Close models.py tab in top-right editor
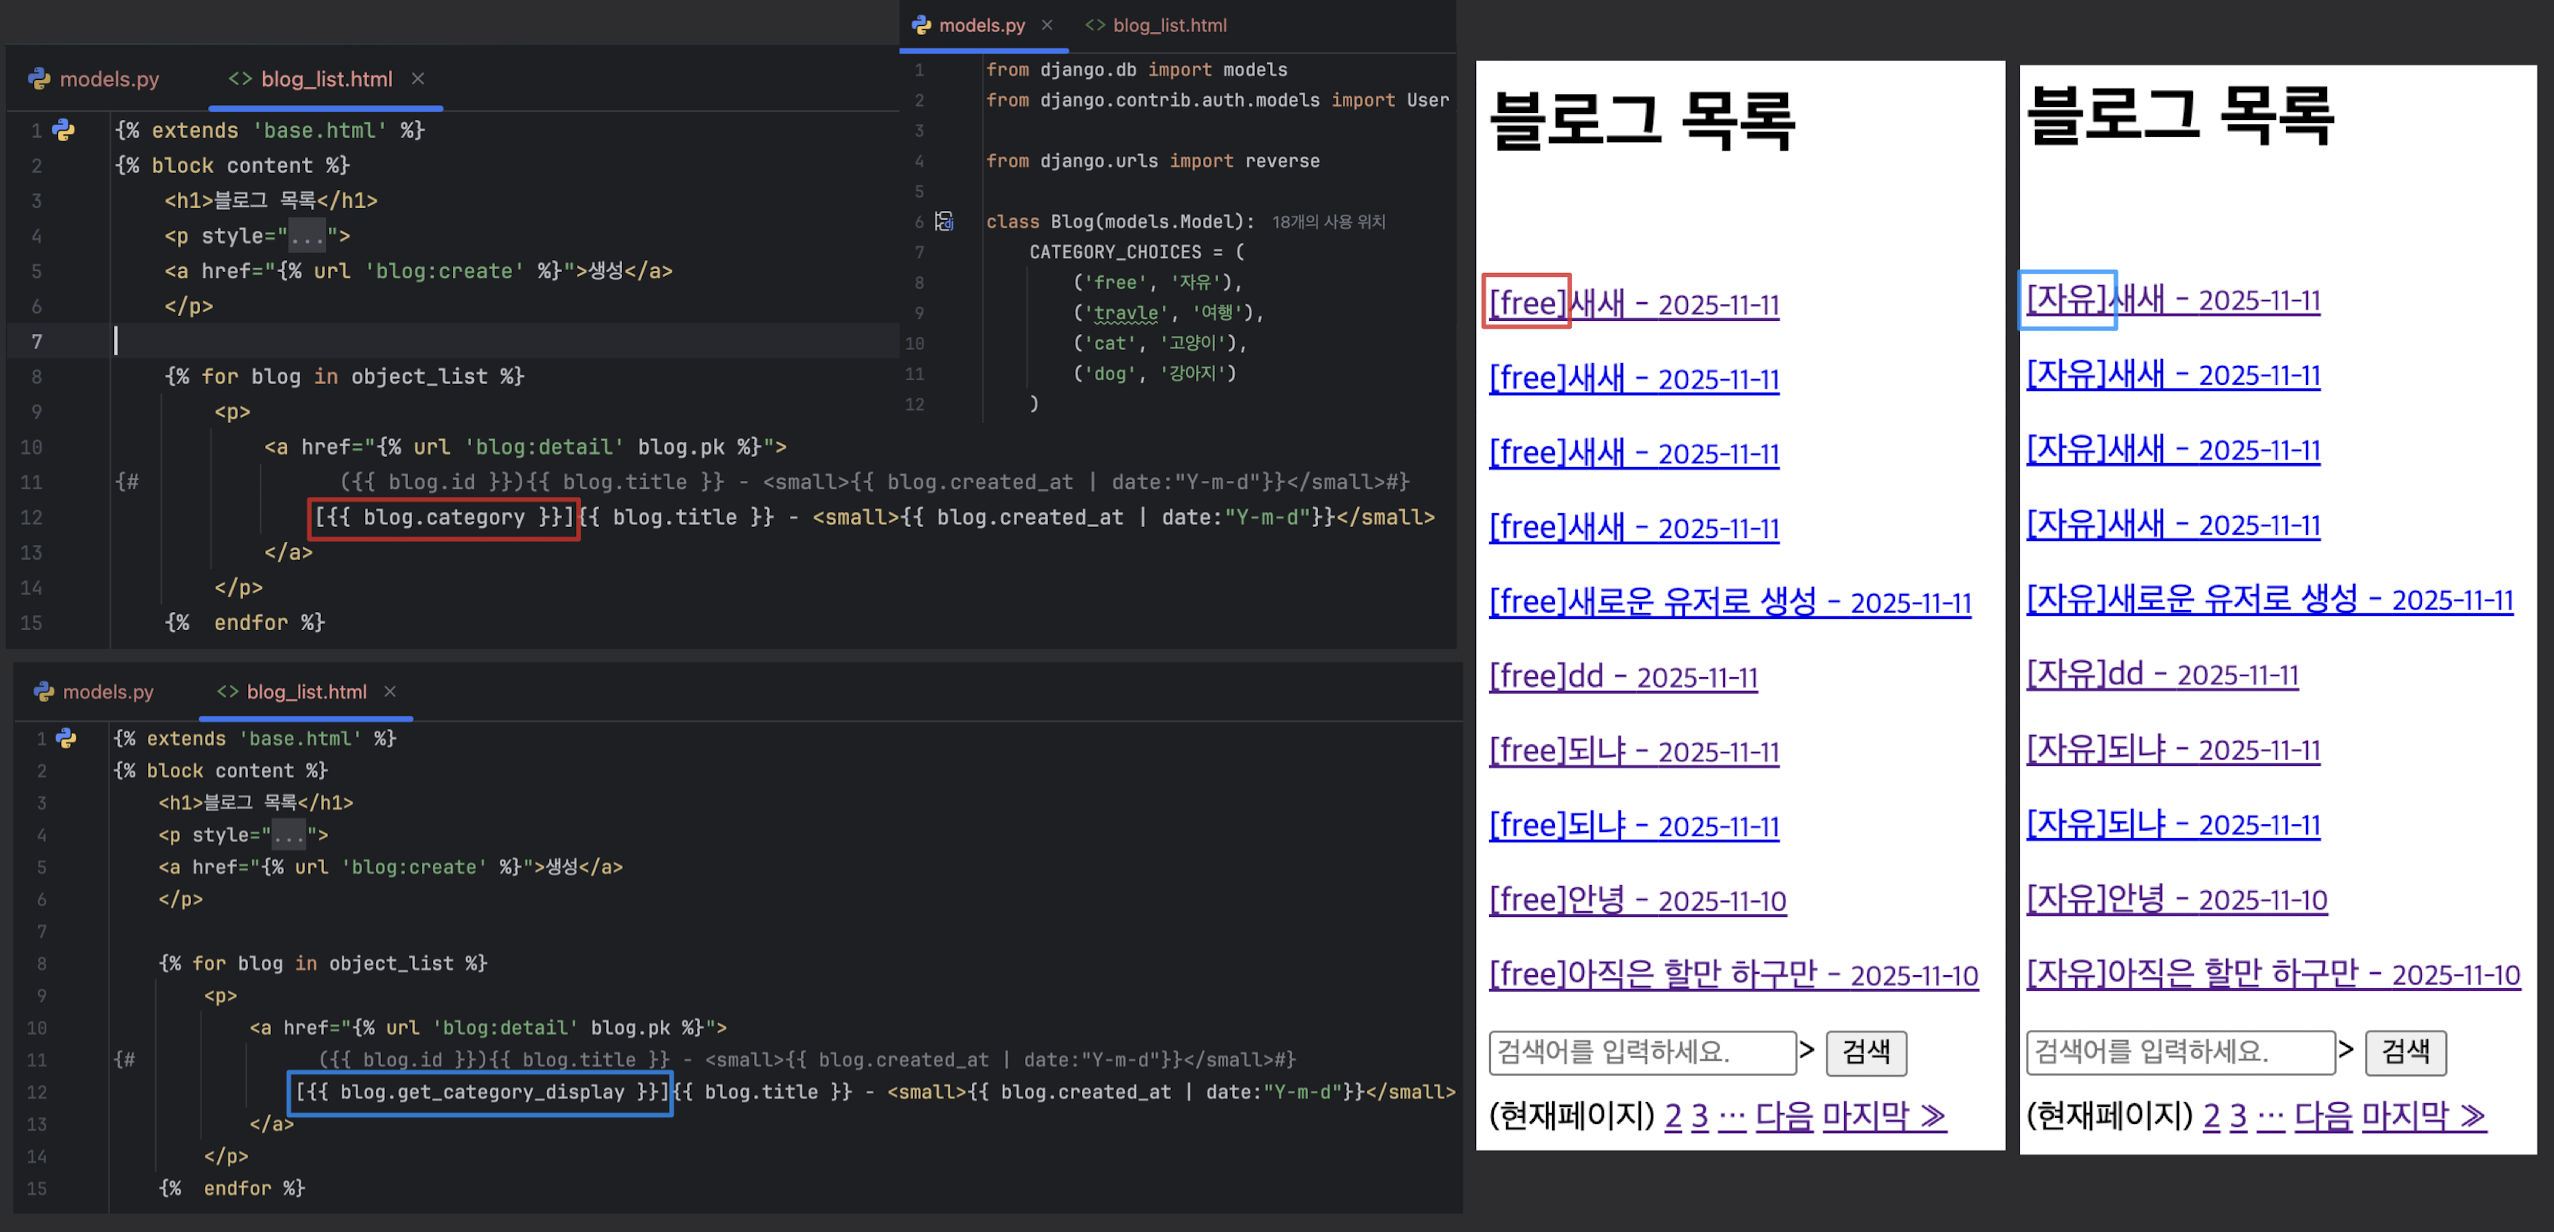 click(x=1047, y=25)
